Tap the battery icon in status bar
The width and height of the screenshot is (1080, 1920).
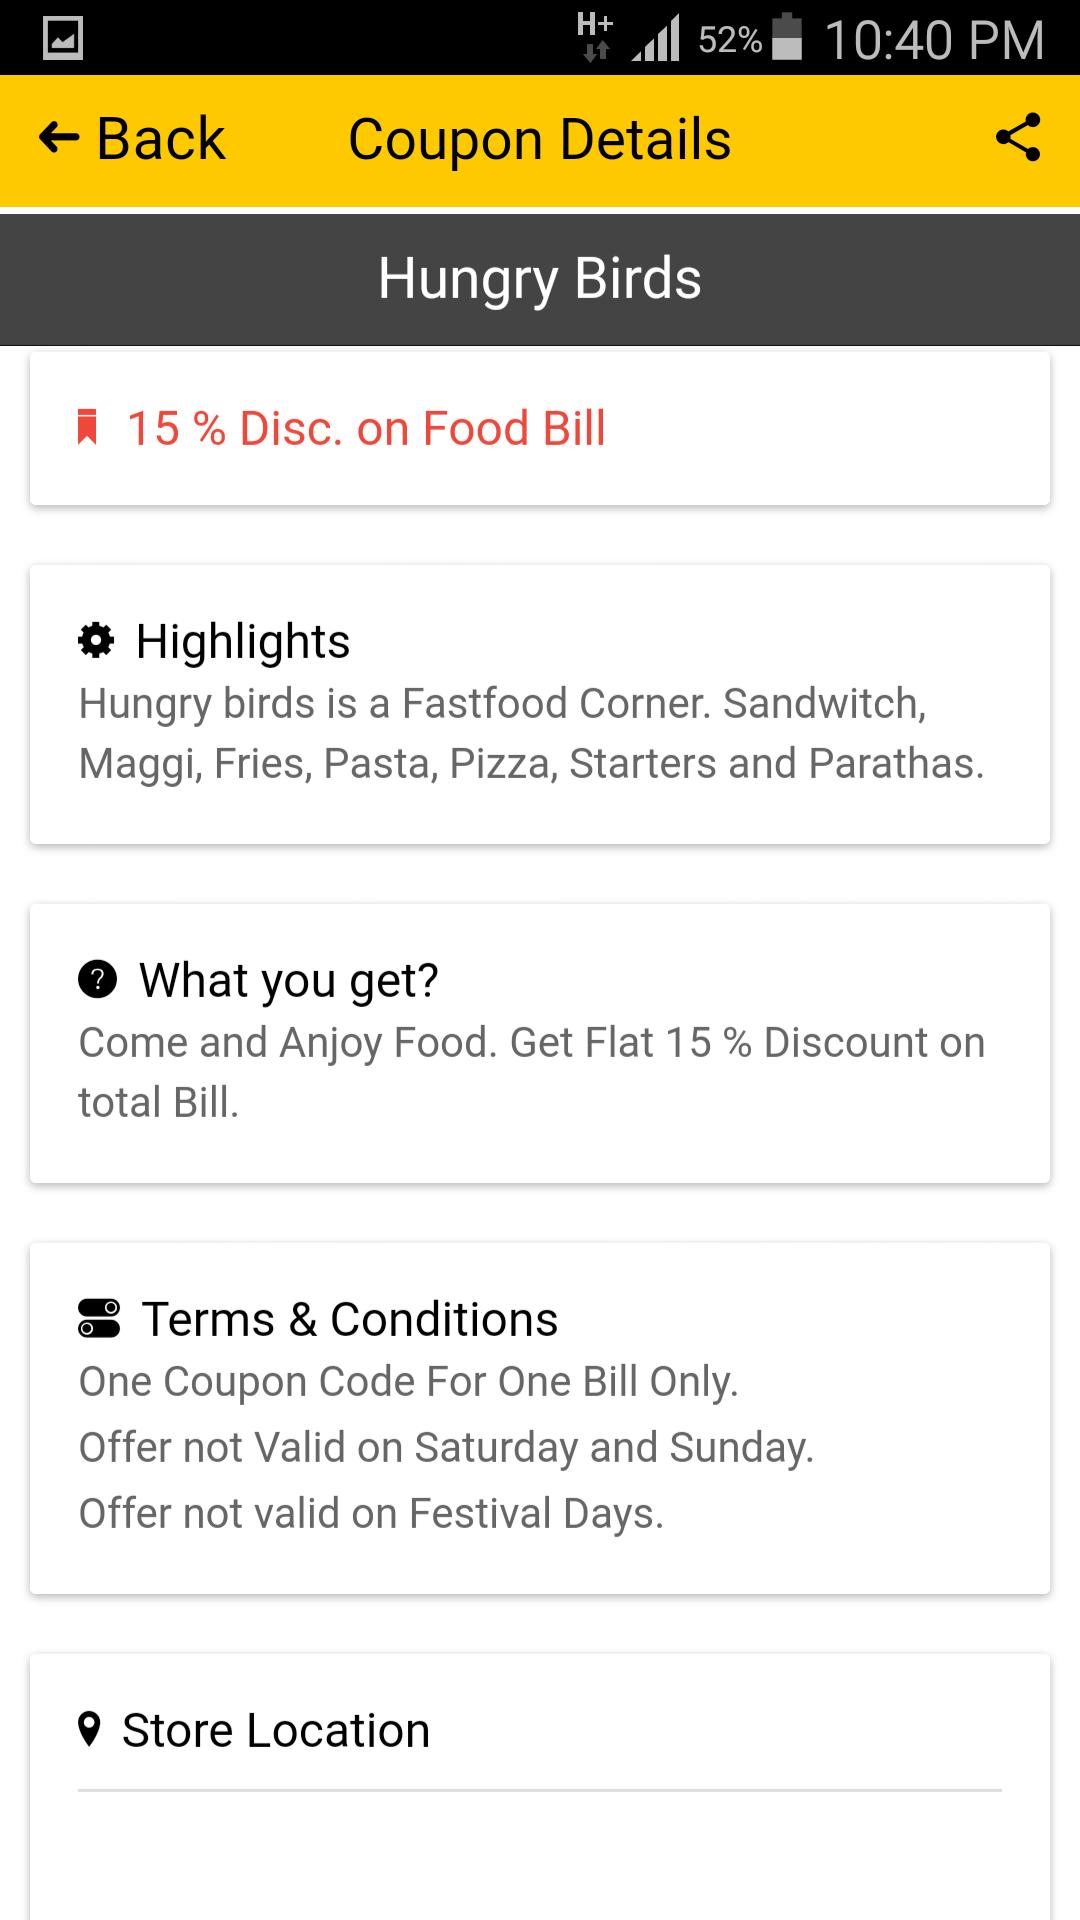[x=788, y=38]
